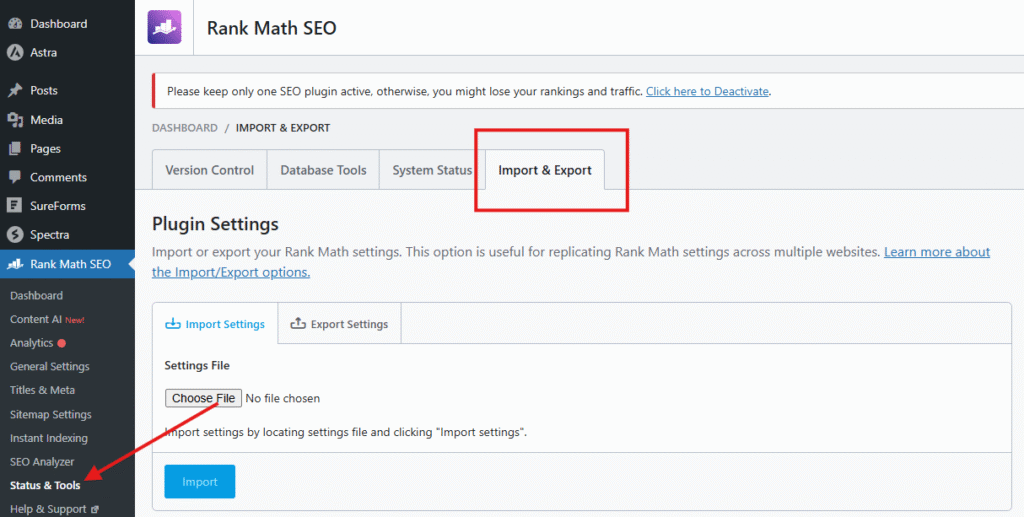The width and height of the screenshot is (1024, 517).
Task: Open Sitemap Settings submenu item
Action: point(51,415)
